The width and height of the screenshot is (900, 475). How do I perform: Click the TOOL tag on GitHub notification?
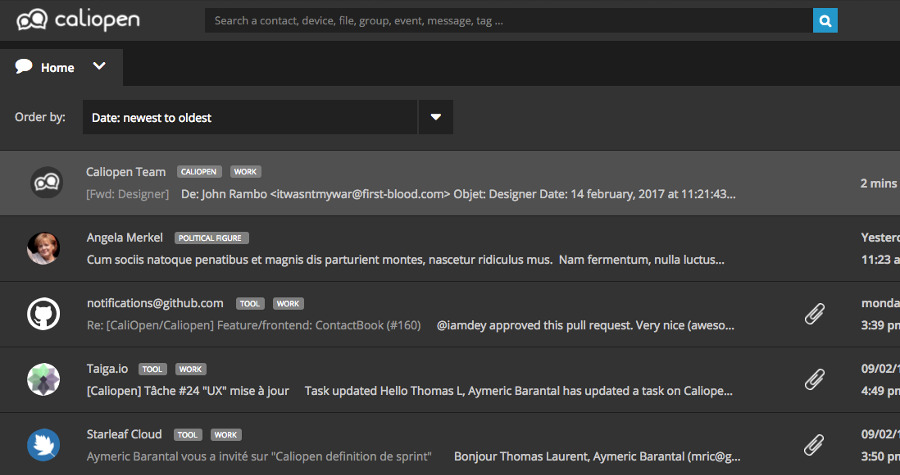(x=250, y=303)
